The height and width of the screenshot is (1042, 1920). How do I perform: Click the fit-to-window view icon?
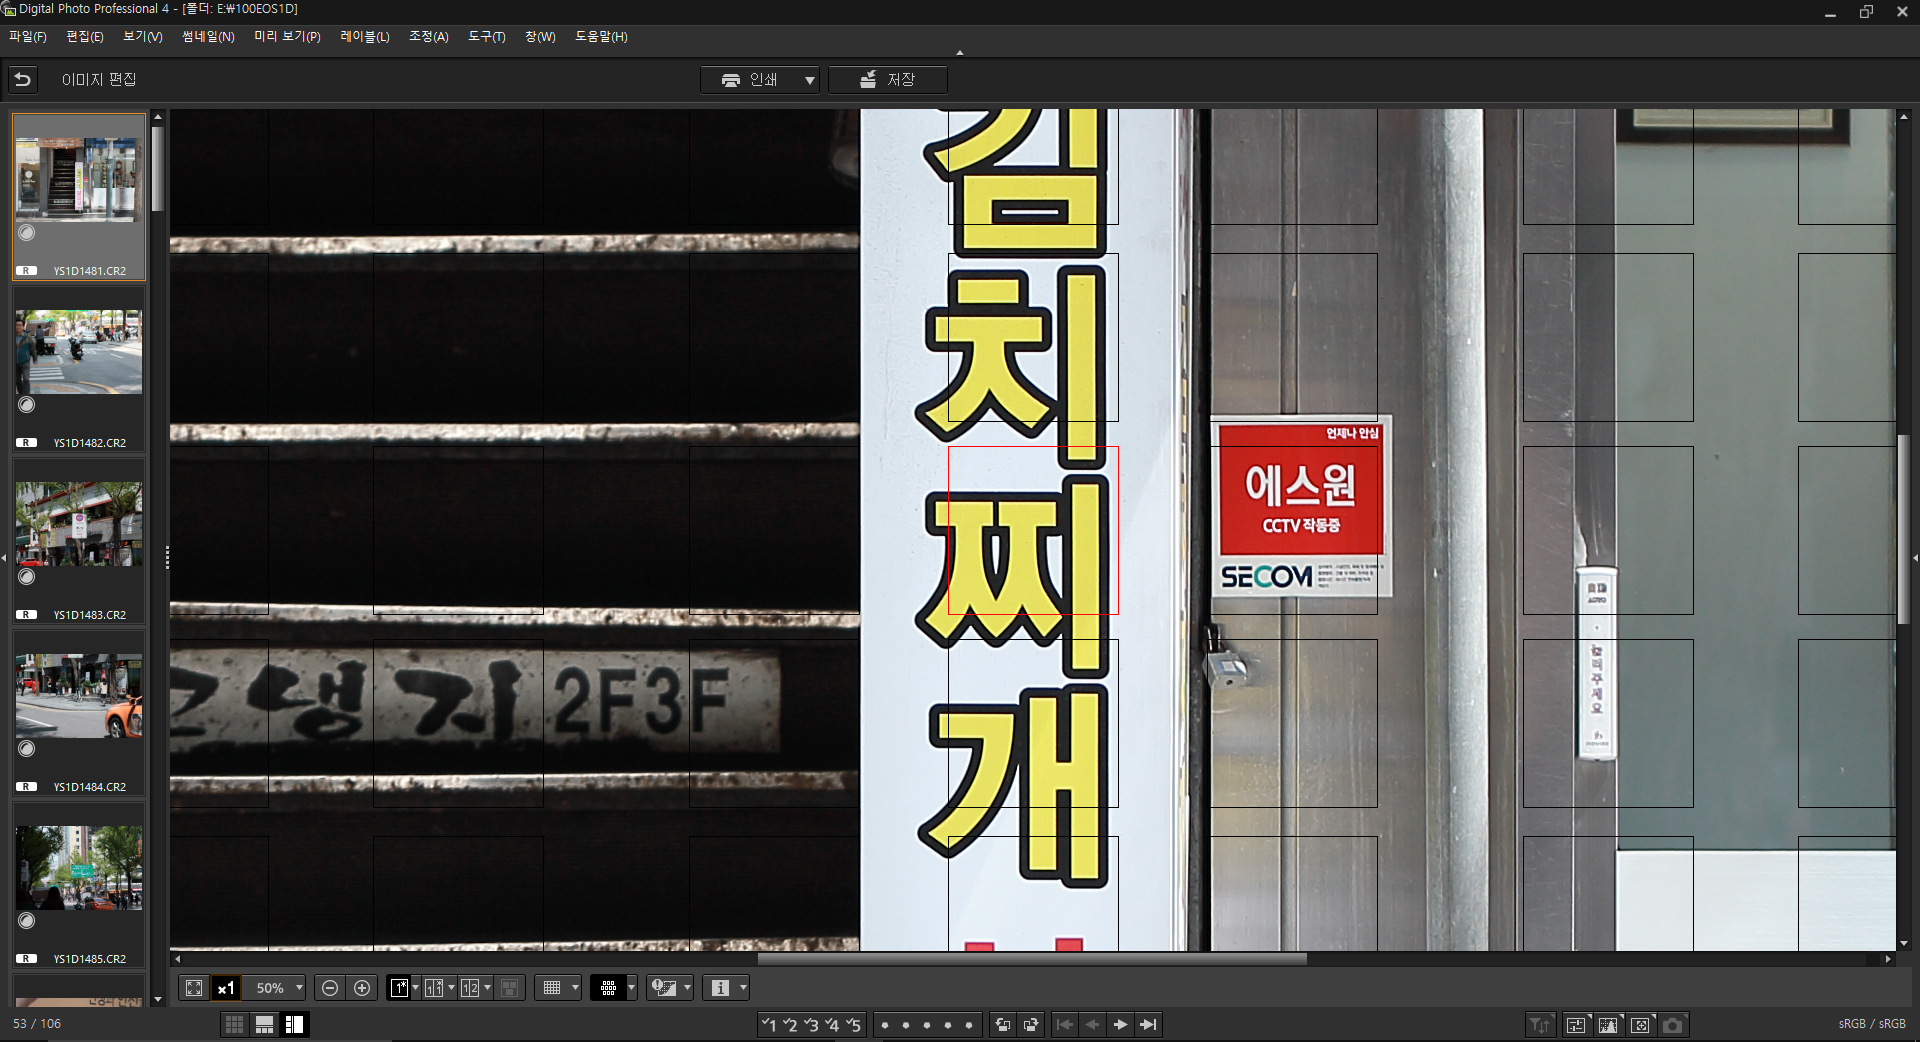coord(194,988)
